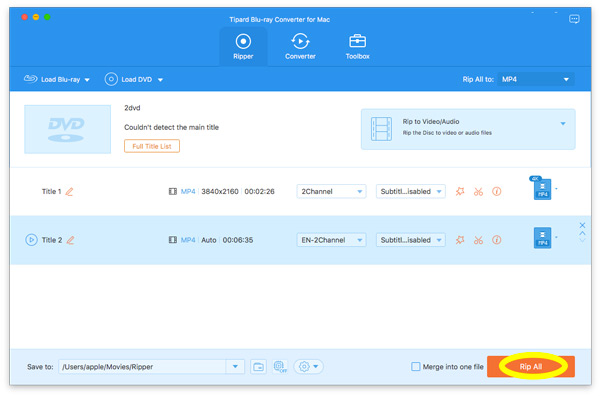Open effects editor for Title 2

pyautogui.click(x=460, y=240)
